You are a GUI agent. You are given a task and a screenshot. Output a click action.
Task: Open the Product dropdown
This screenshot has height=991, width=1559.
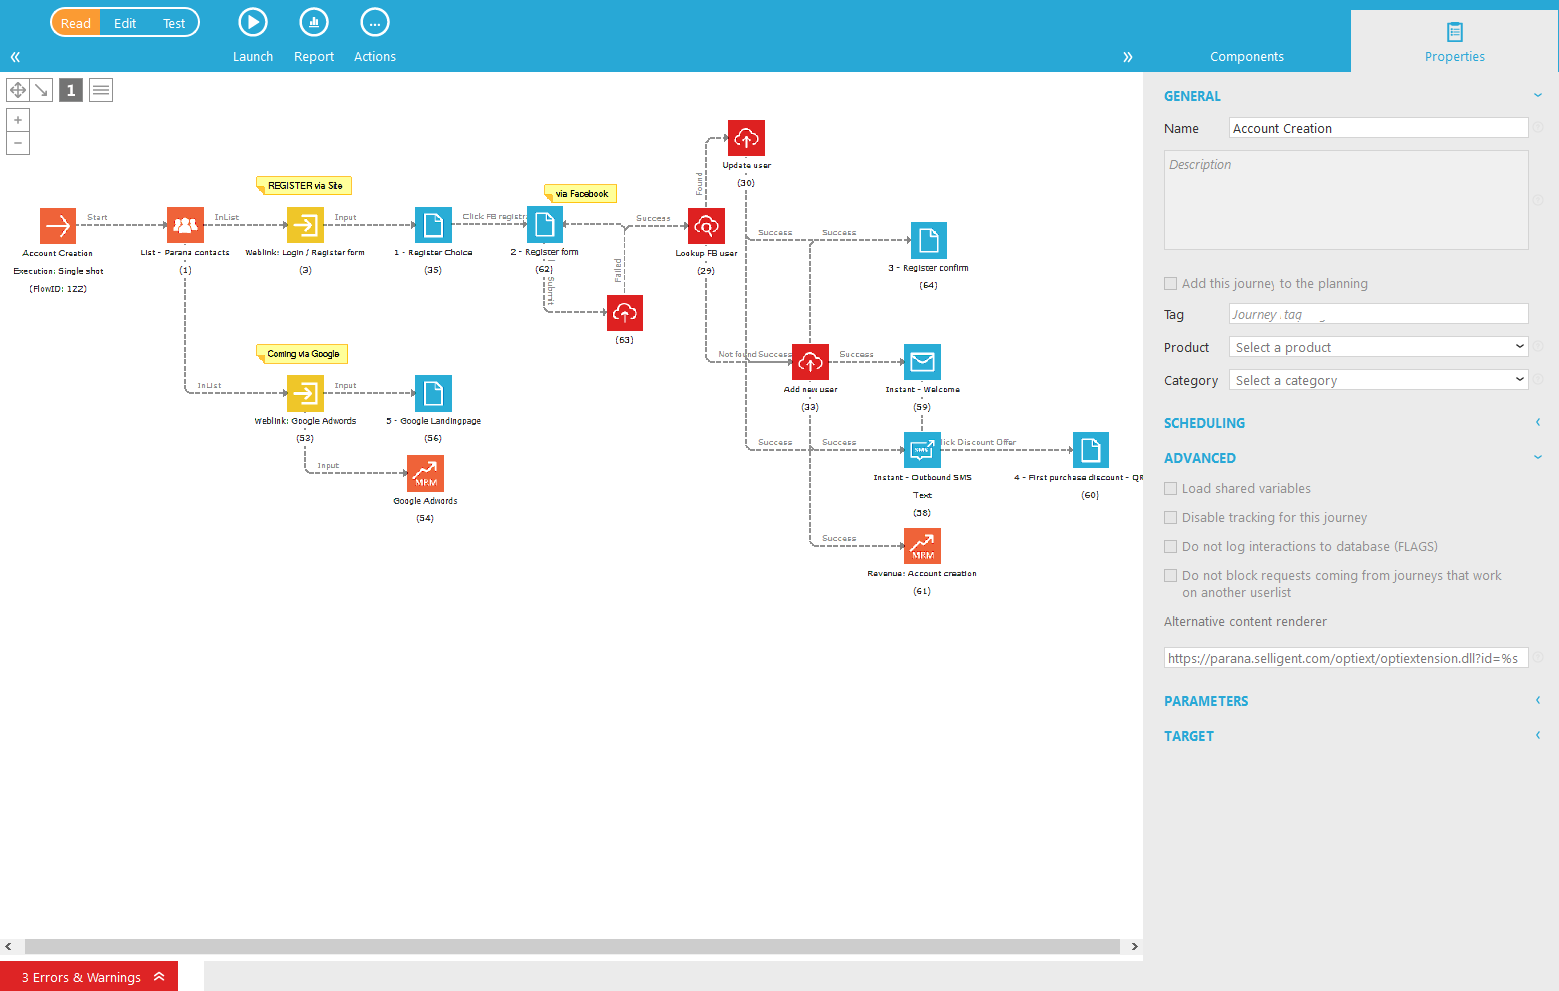1378,347
